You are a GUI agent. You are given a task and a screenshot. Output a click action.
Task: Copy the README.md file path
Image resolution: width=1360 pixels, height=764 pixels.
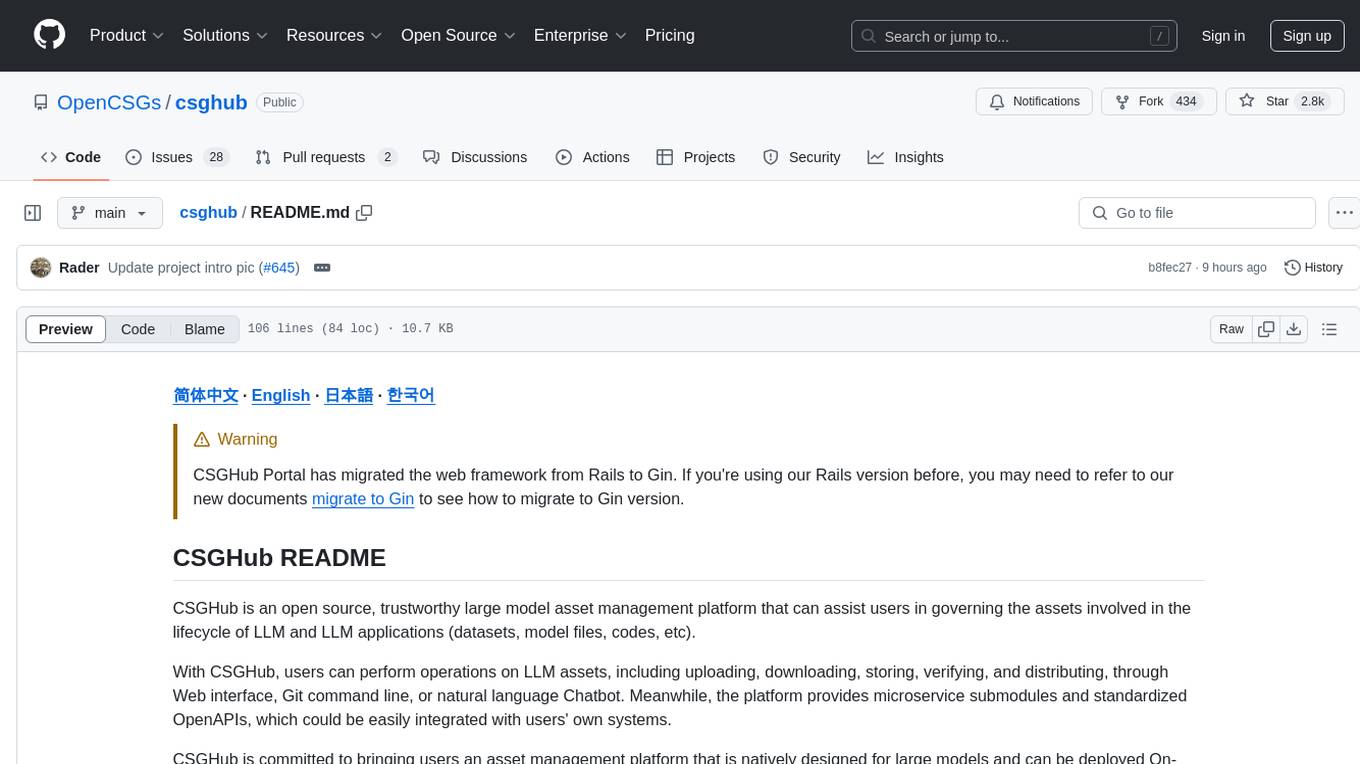(x=364, y=213)
